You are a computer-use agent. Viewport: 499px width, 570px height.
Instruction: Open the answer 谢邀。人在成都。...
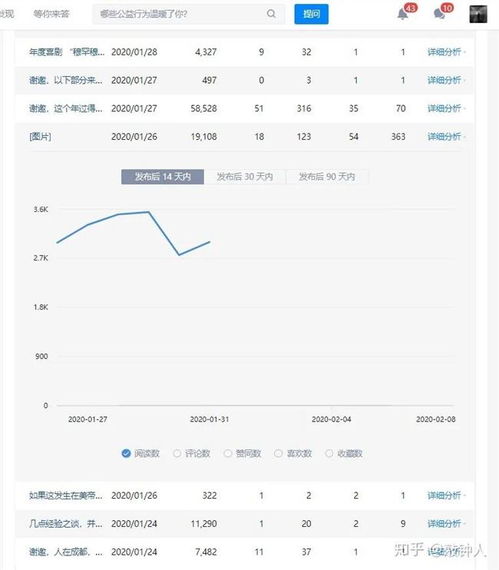[66, 552]
